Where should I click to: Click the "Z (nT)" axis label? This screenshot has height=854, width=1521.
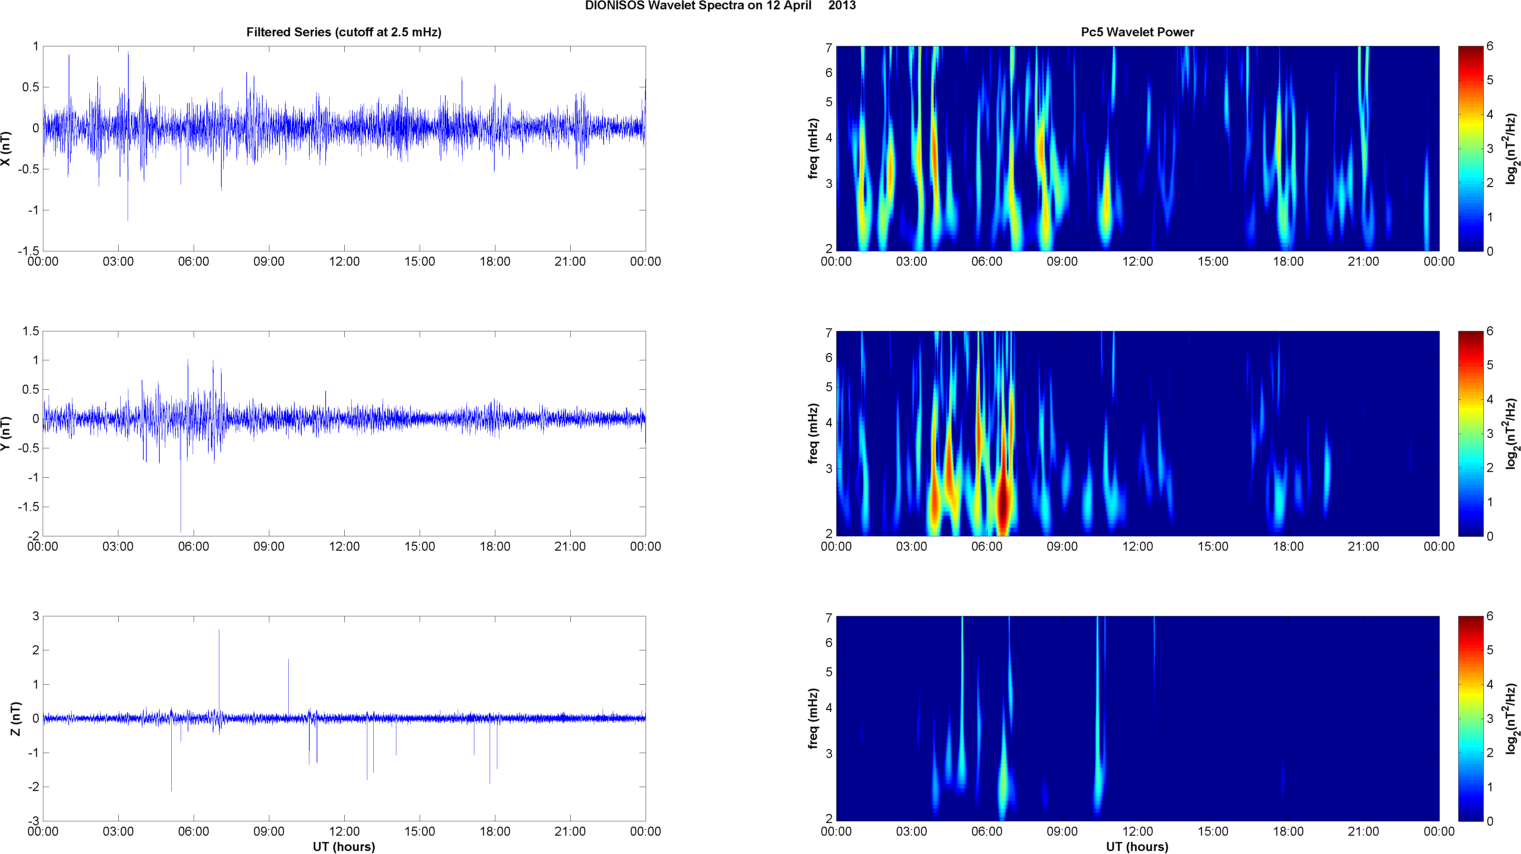(x=15, y=718)
